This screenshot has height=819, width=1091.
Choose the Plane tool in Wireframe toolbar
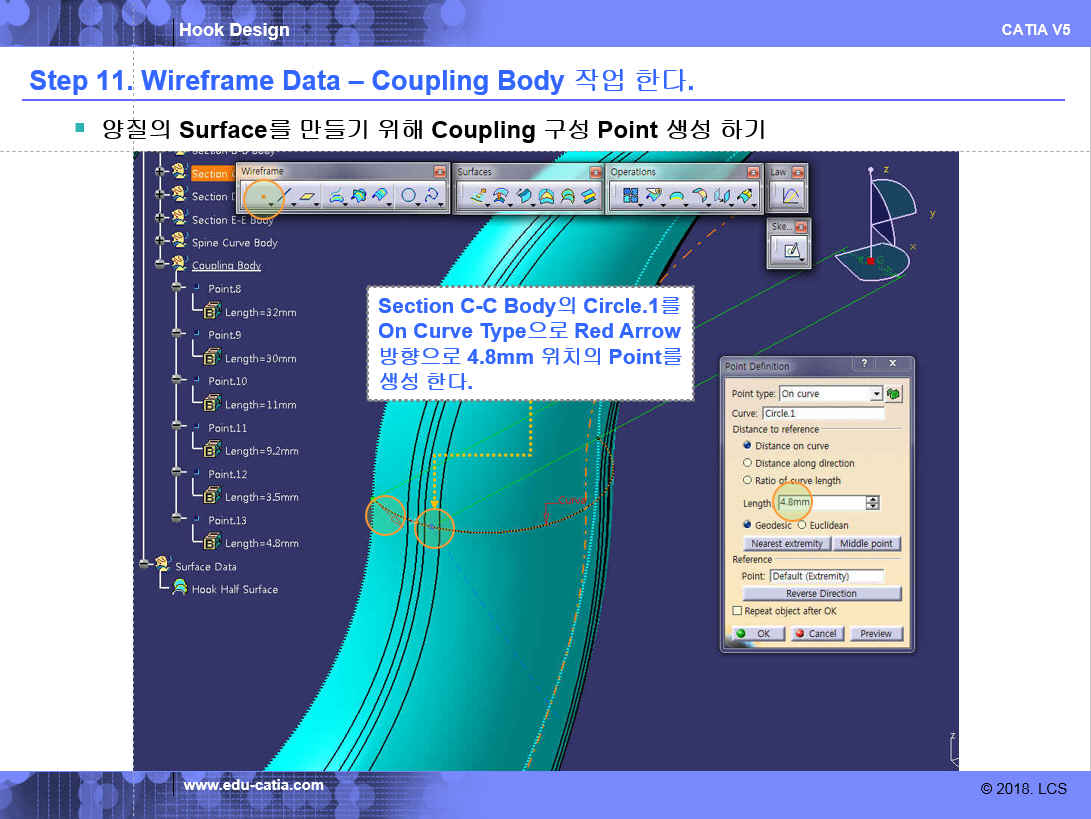point(307,197)
